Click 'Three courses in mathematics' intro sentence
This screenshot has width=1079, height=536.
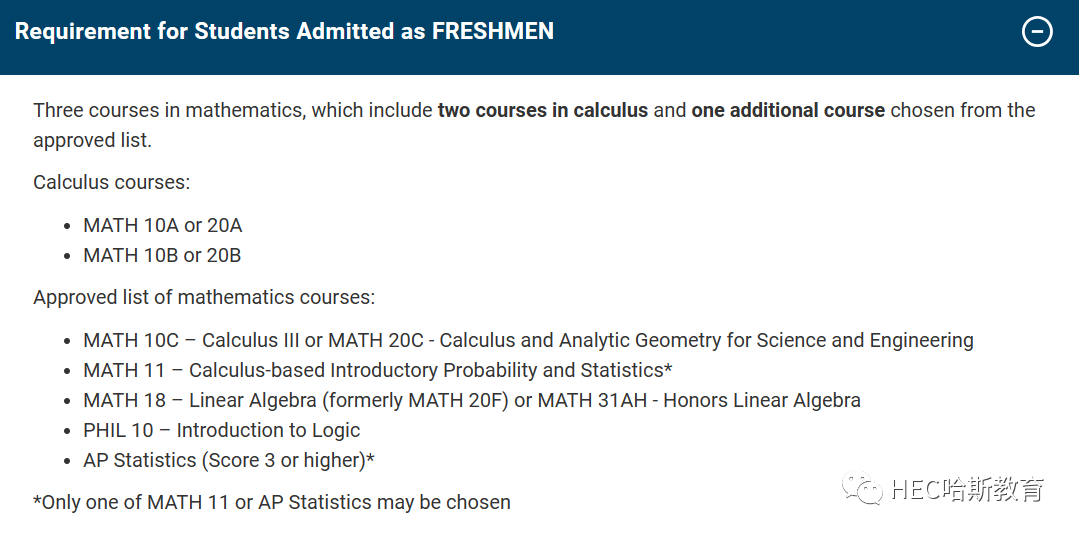[x=534, y=125]
